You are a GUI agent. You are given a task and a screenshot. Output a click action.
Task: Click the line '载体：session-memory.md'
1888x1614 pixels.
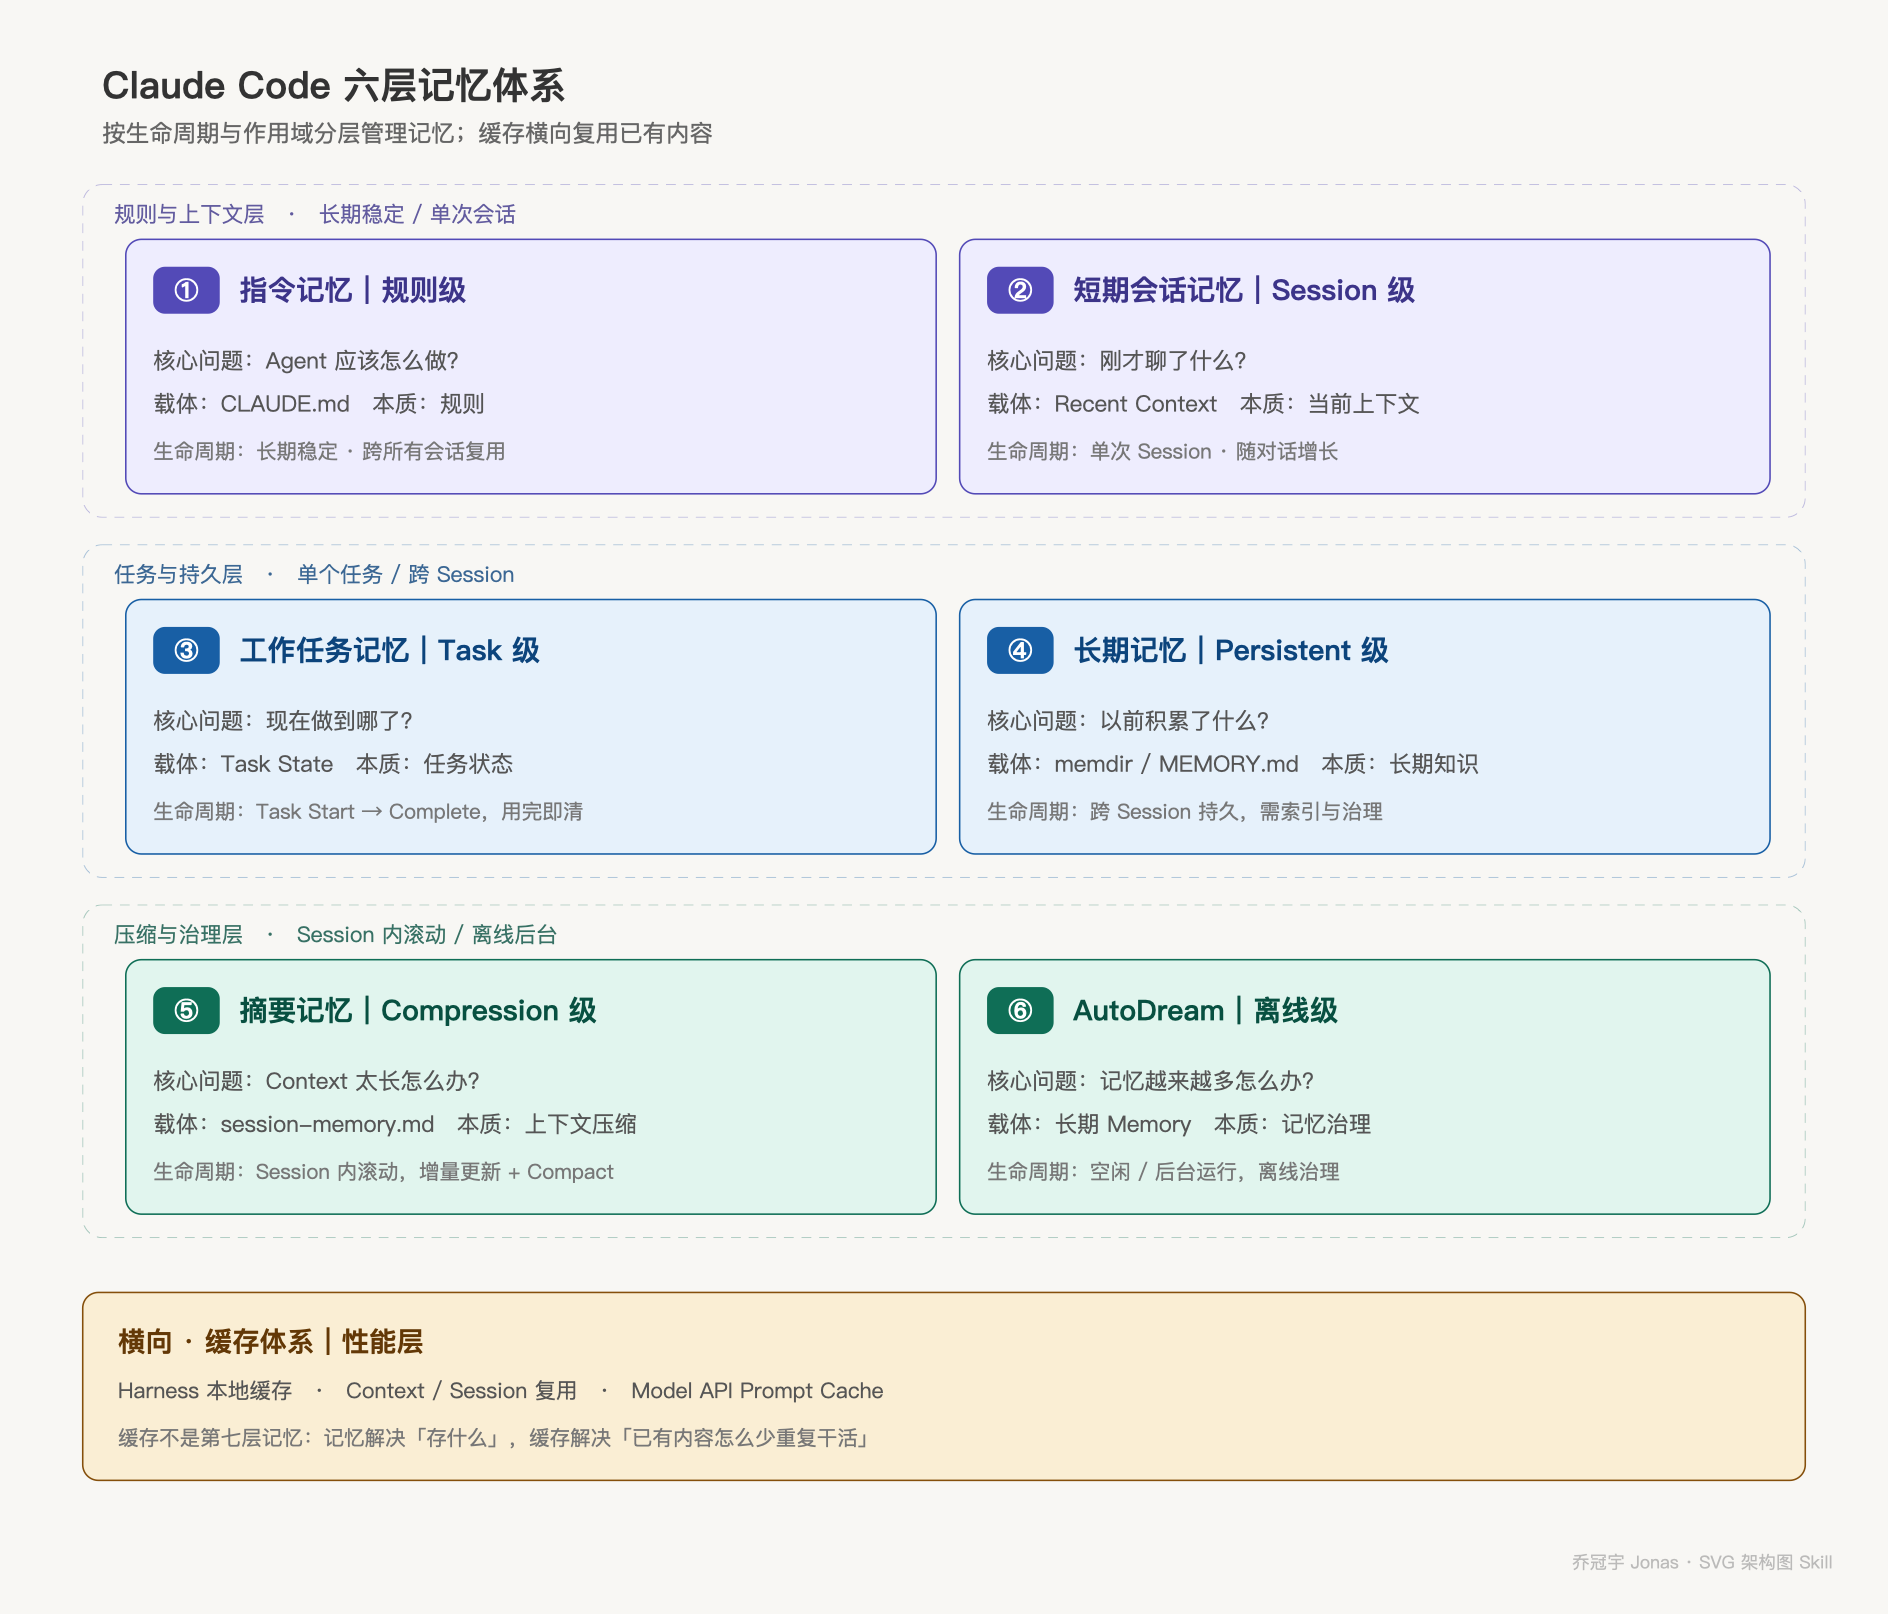point(294,1123)
